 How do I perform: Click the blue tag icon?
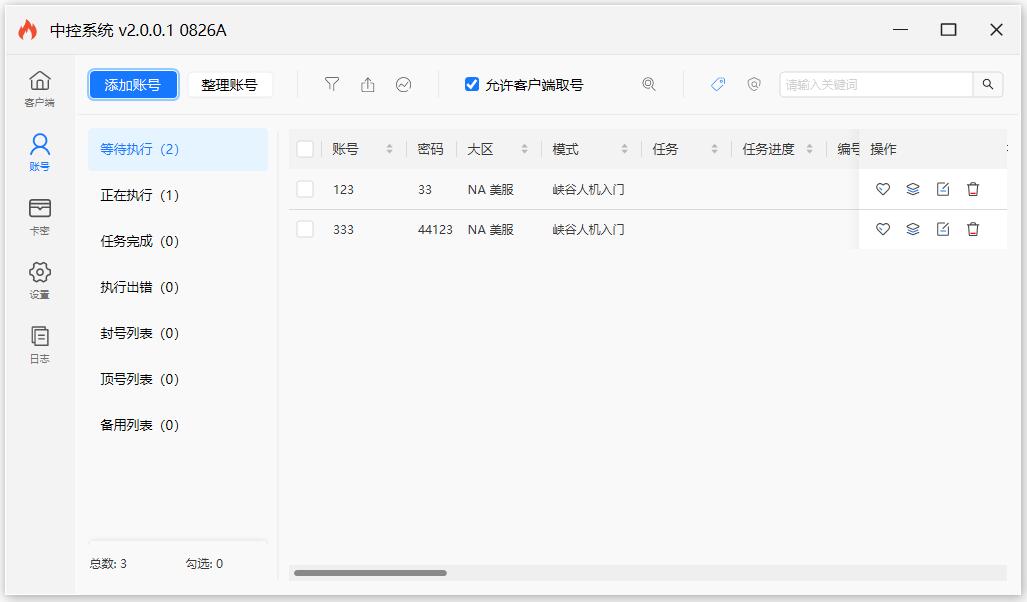click(x=718, y=85)
